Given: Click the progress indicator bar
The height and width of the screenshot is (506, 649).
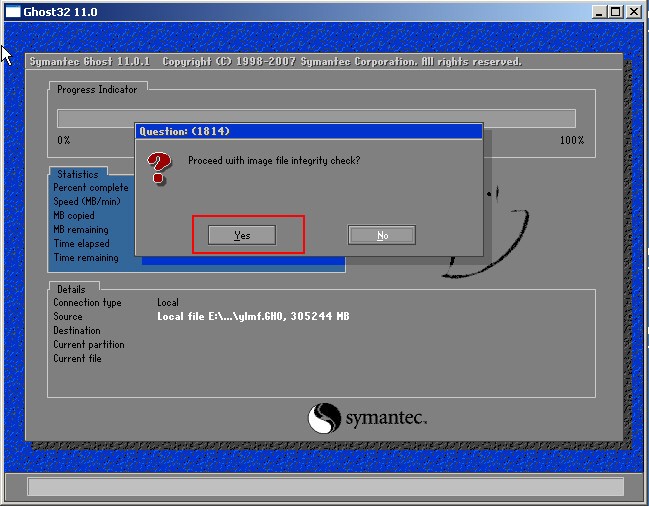Looking at the screenshot, I should [316, 118].
